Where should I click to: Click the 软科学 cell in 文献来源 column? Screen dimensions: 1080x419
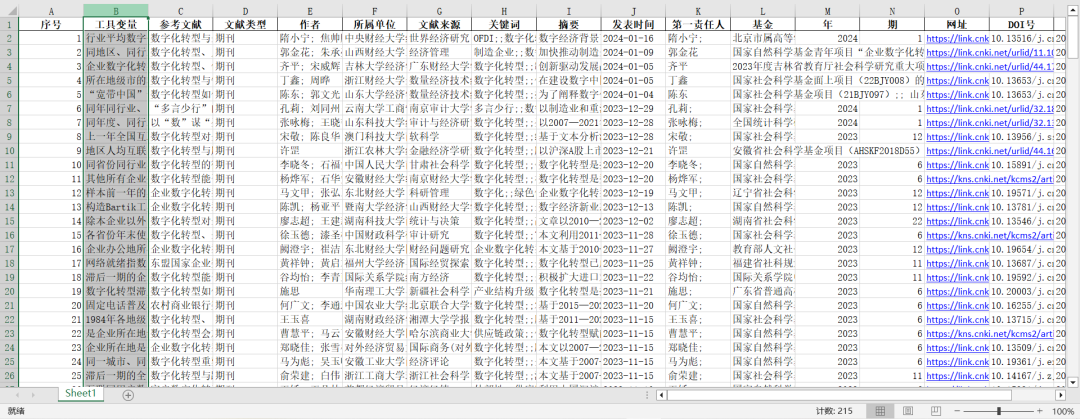click(439, 137)
